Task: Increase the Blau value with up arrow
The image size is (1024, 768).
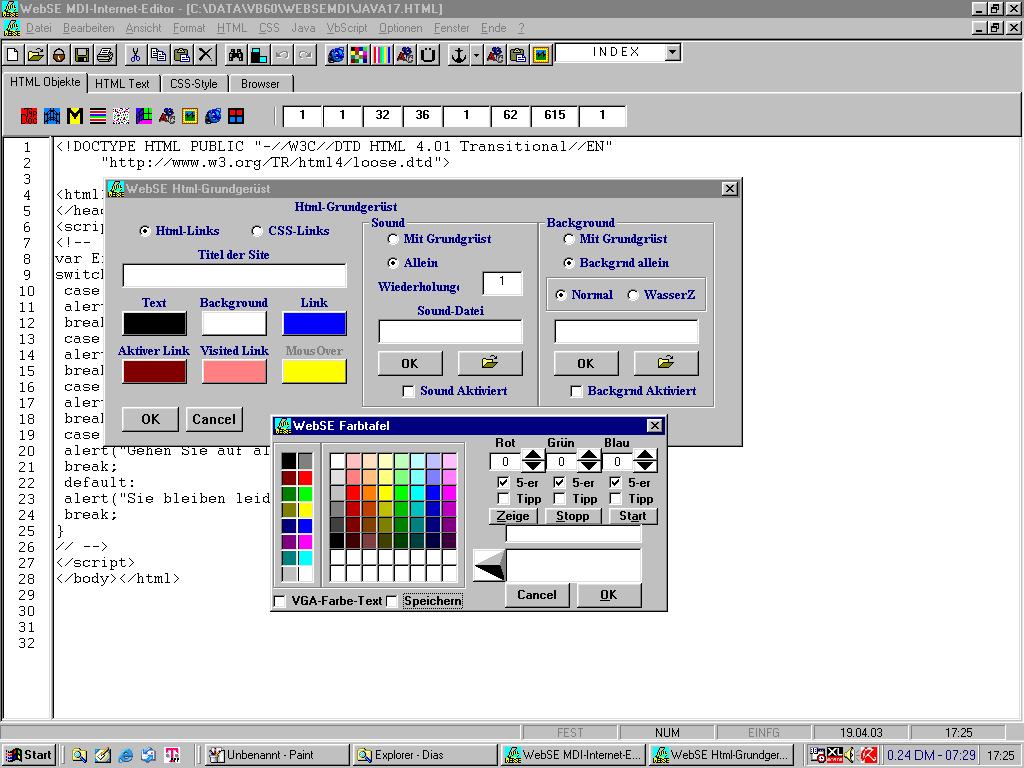Action: coord(645,455)
